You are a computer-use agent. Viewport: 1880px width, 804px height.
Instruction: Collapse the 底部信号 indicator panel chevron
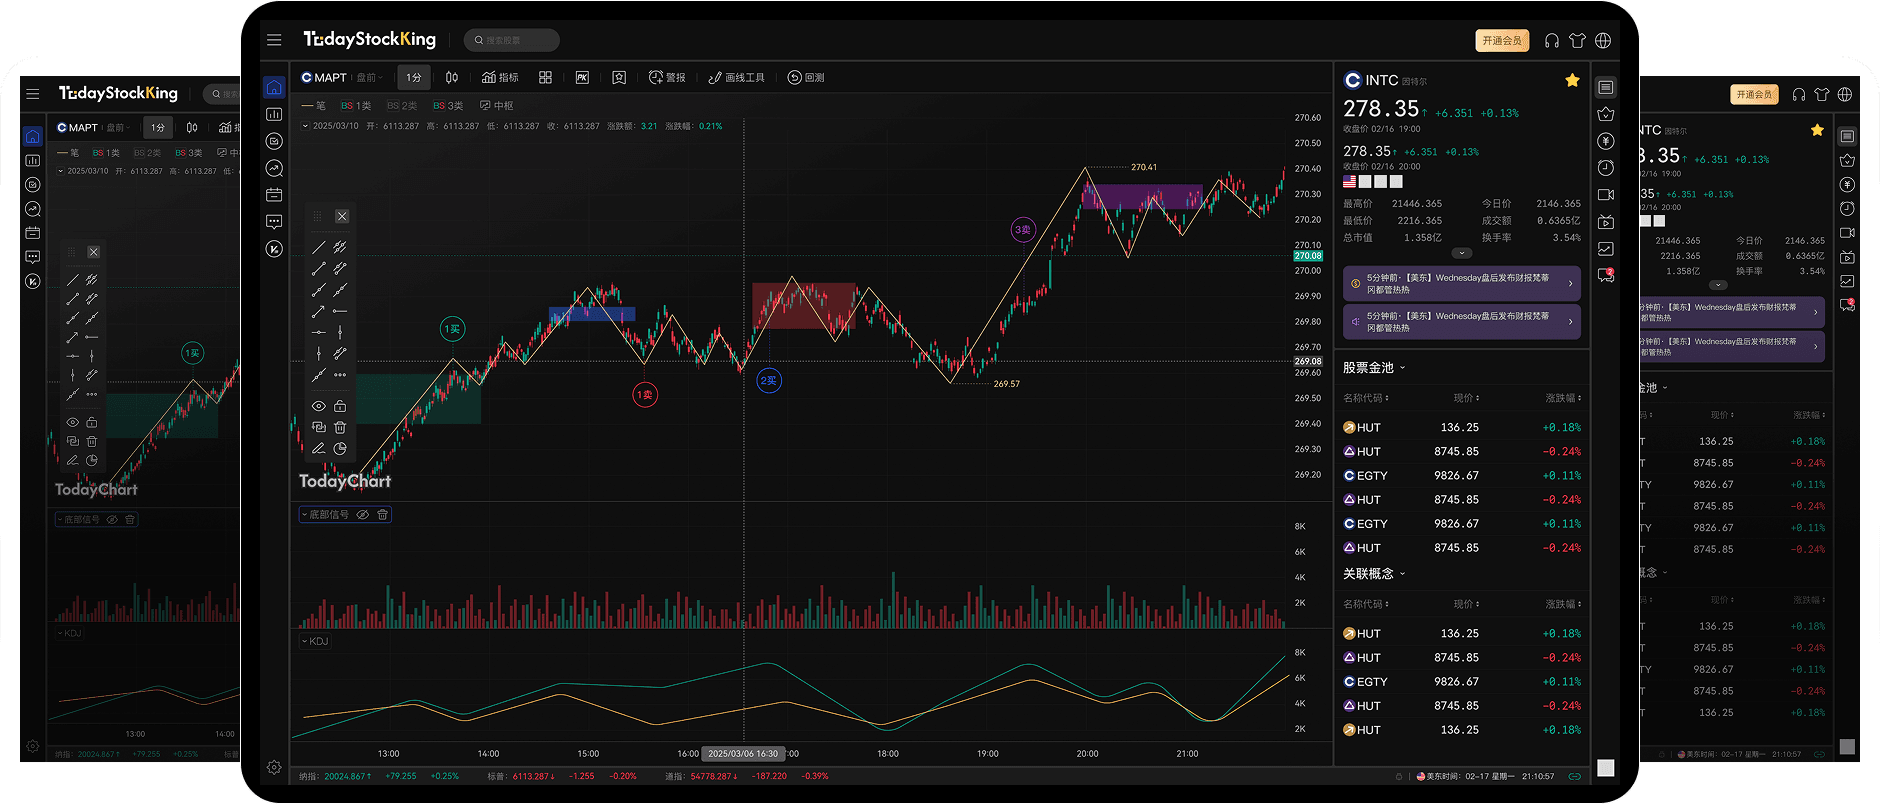(305, 514)
